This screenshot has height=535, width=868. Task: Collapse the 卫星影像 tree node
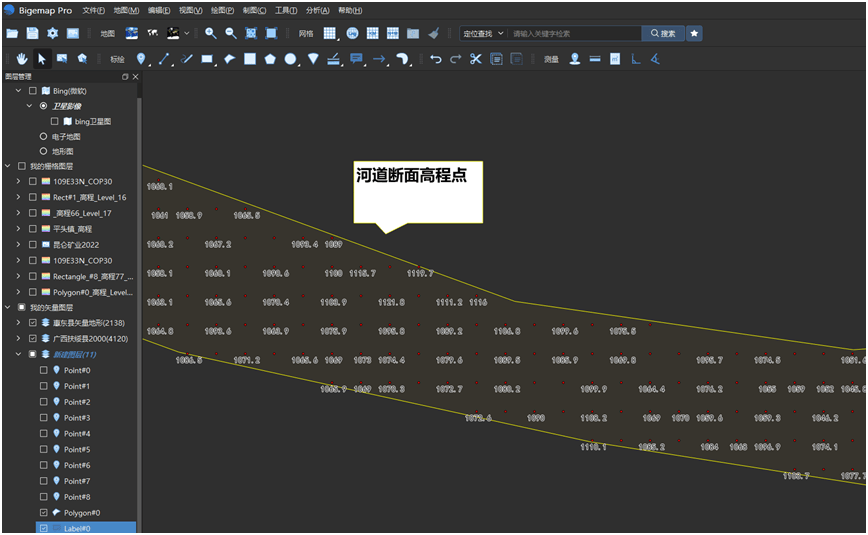coord(30,106)
